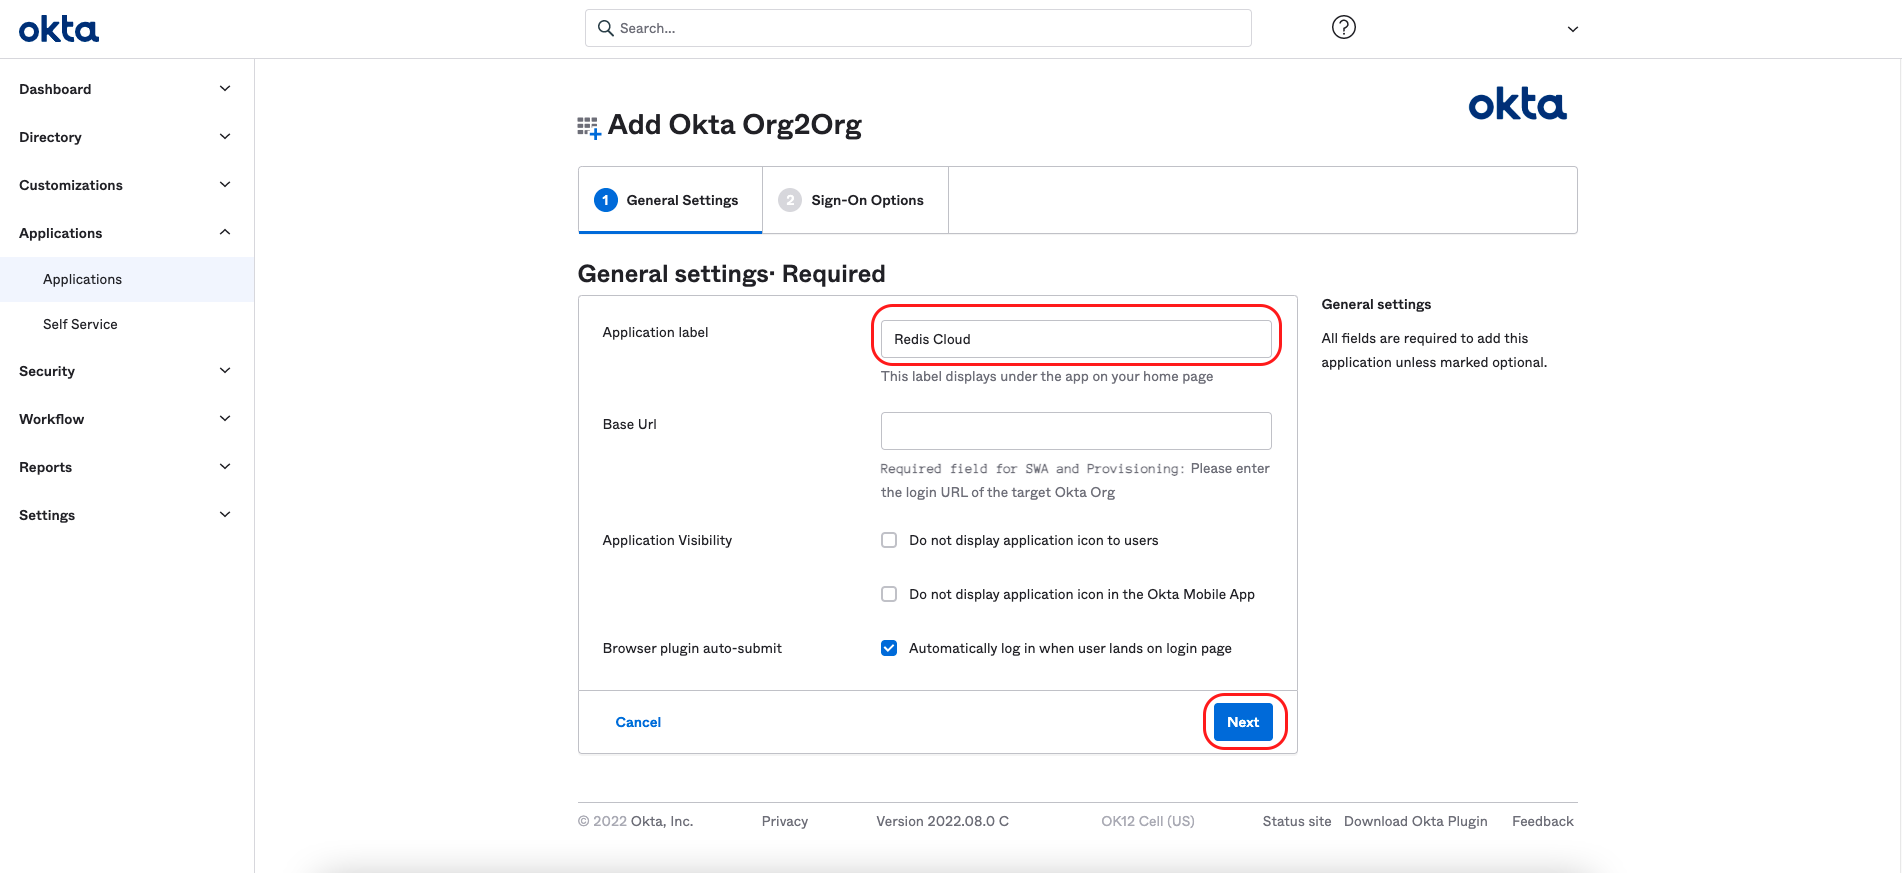Click the add-app grid icon beside title
The width and height of the screenshot is (1902, 873).
click(x=589, y=127)
